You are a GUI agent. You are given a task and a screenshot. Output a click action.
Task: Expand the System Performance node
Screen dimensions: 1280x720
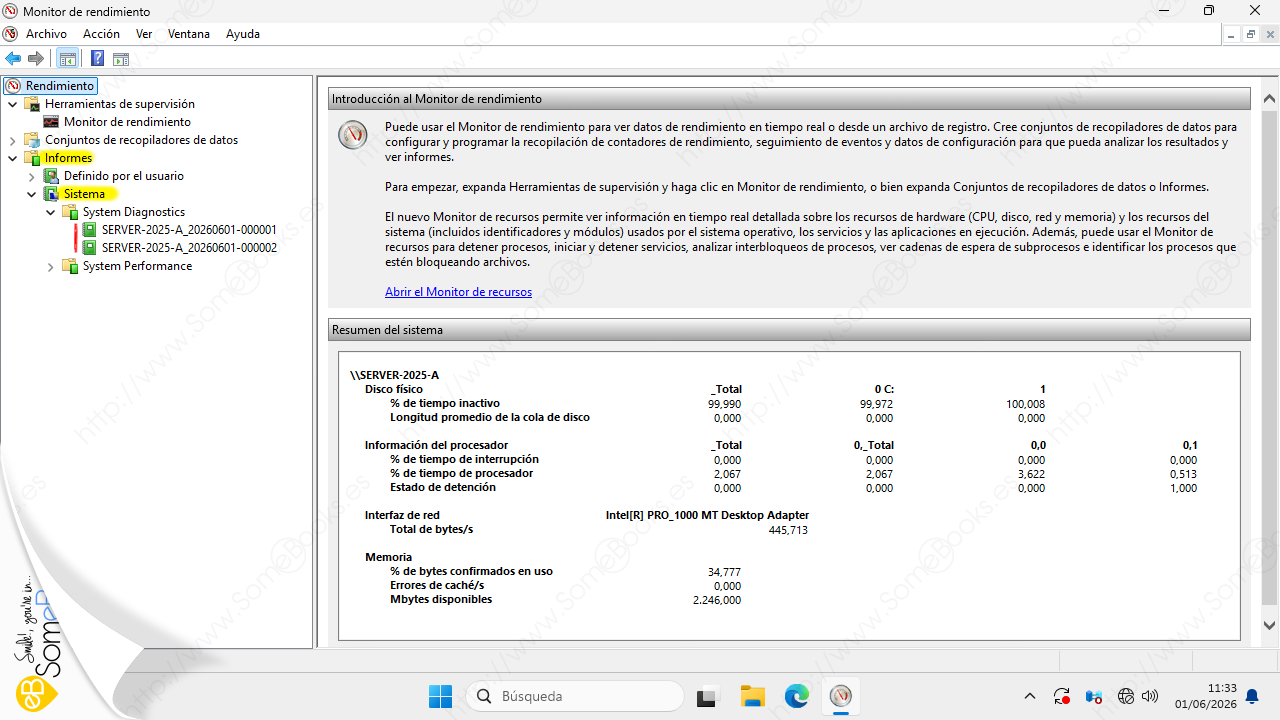51,266
